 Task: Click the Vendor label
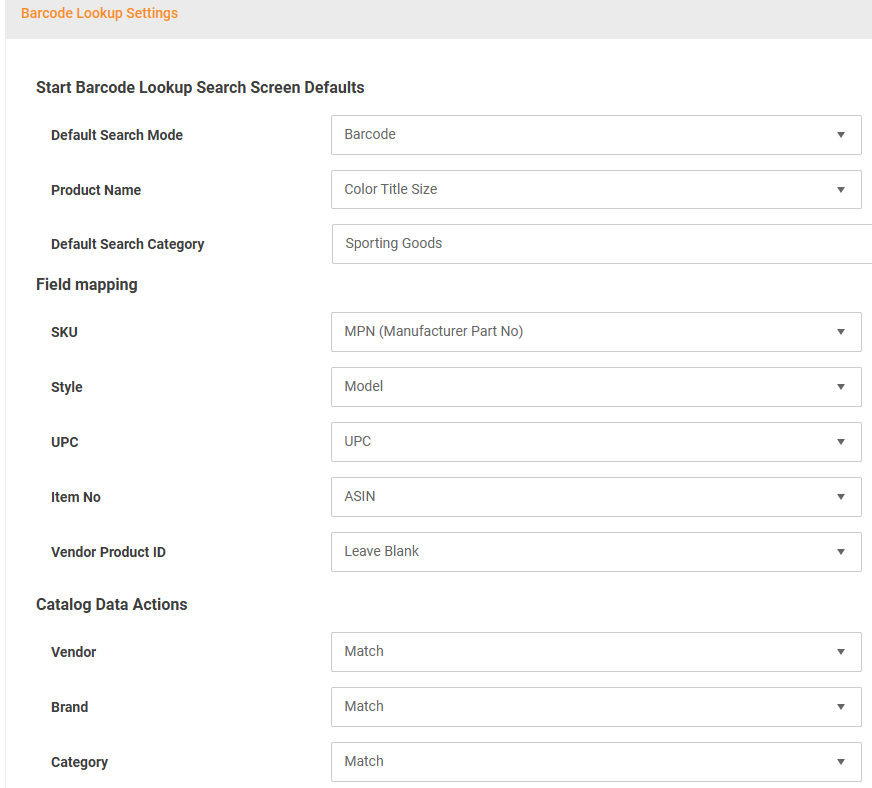tap(73, 652)
